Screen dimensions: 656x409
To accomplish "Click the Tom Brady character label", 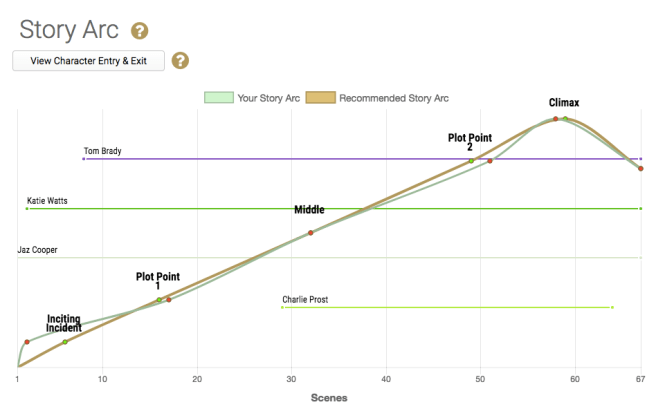I will point(103,152).
